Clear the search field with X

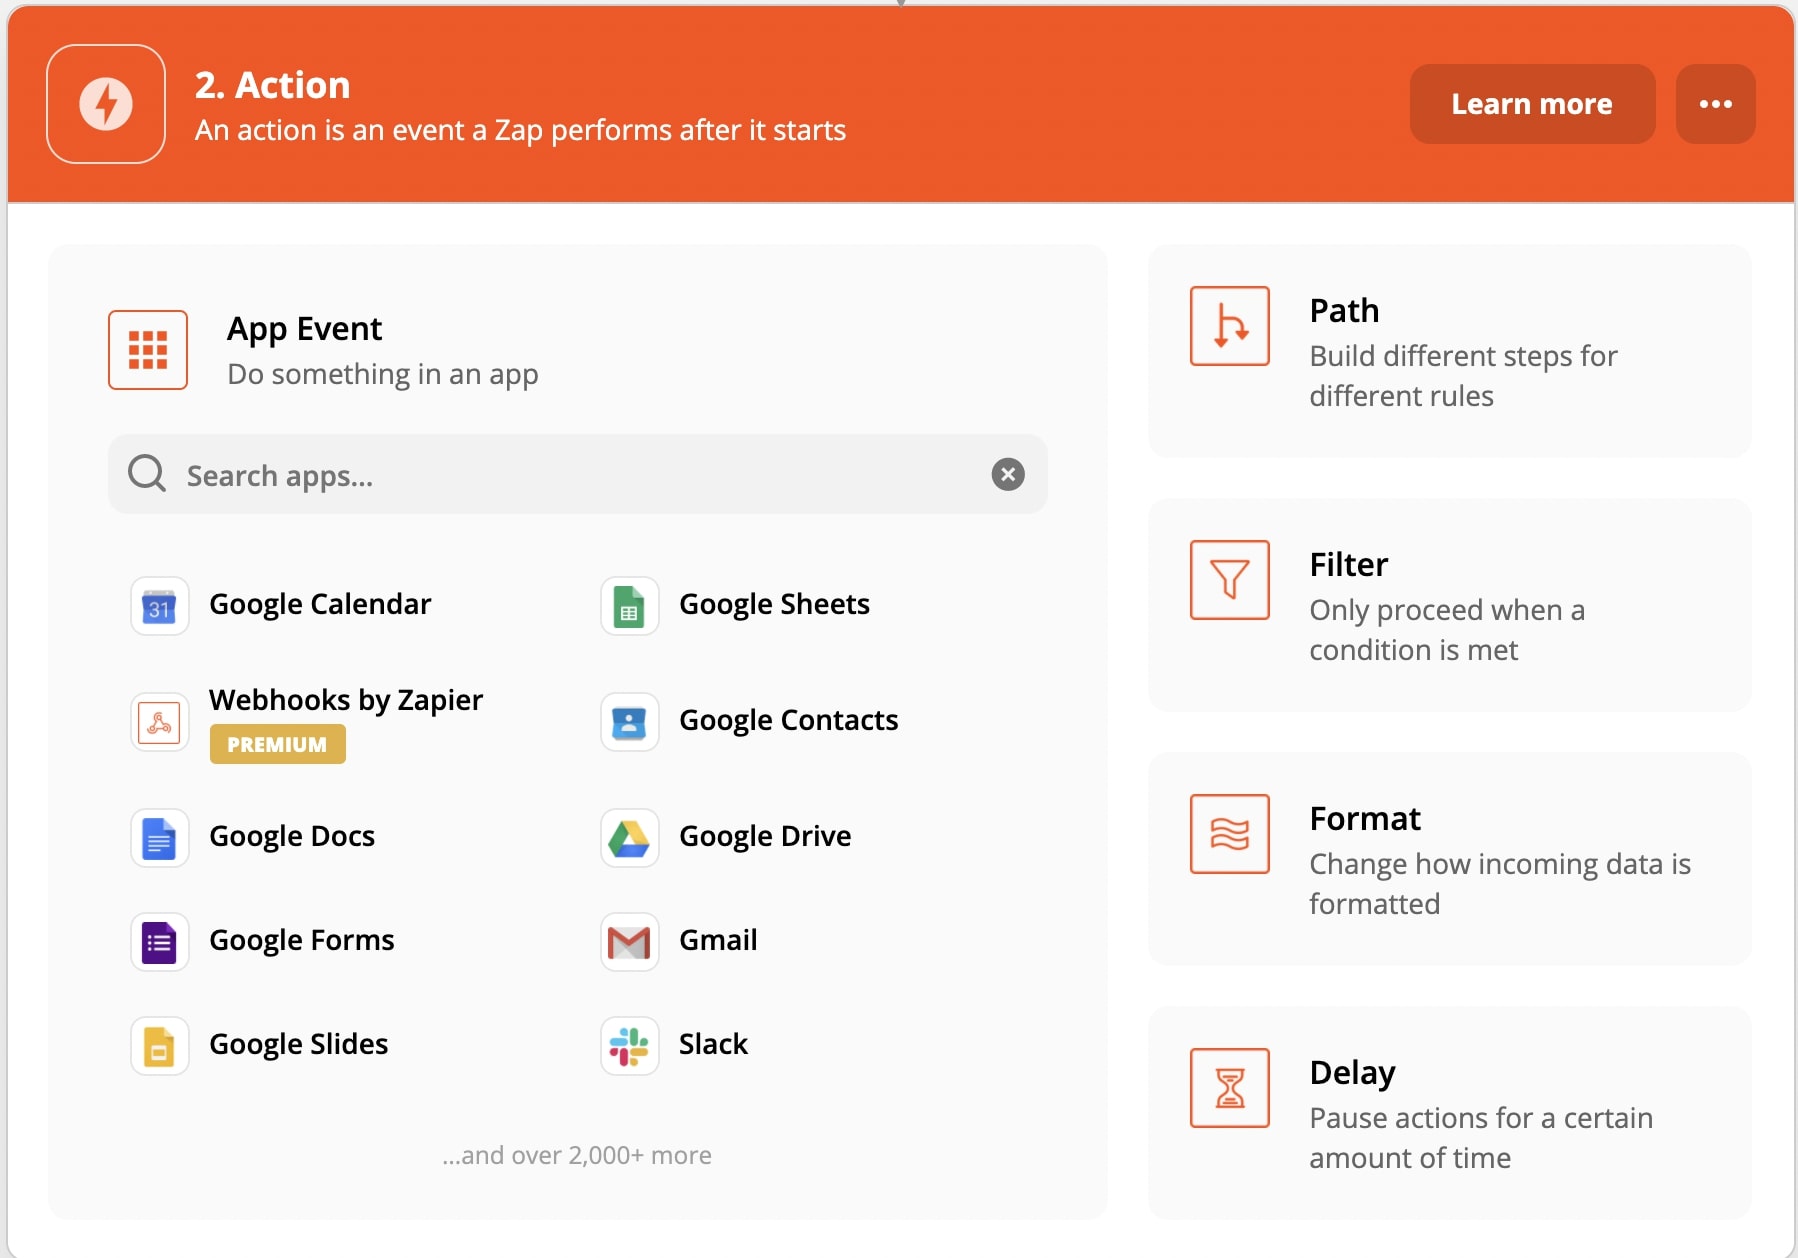(1008, 474)
